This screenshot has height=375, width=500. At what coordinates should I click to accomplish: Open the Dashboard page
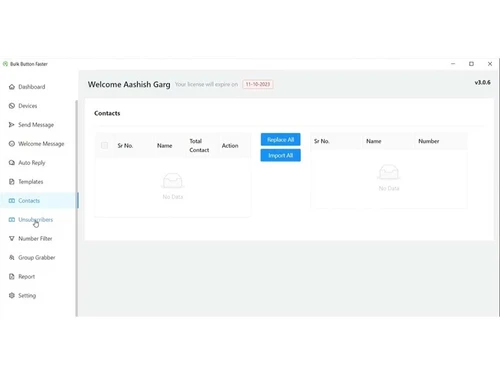coord(32,87)
